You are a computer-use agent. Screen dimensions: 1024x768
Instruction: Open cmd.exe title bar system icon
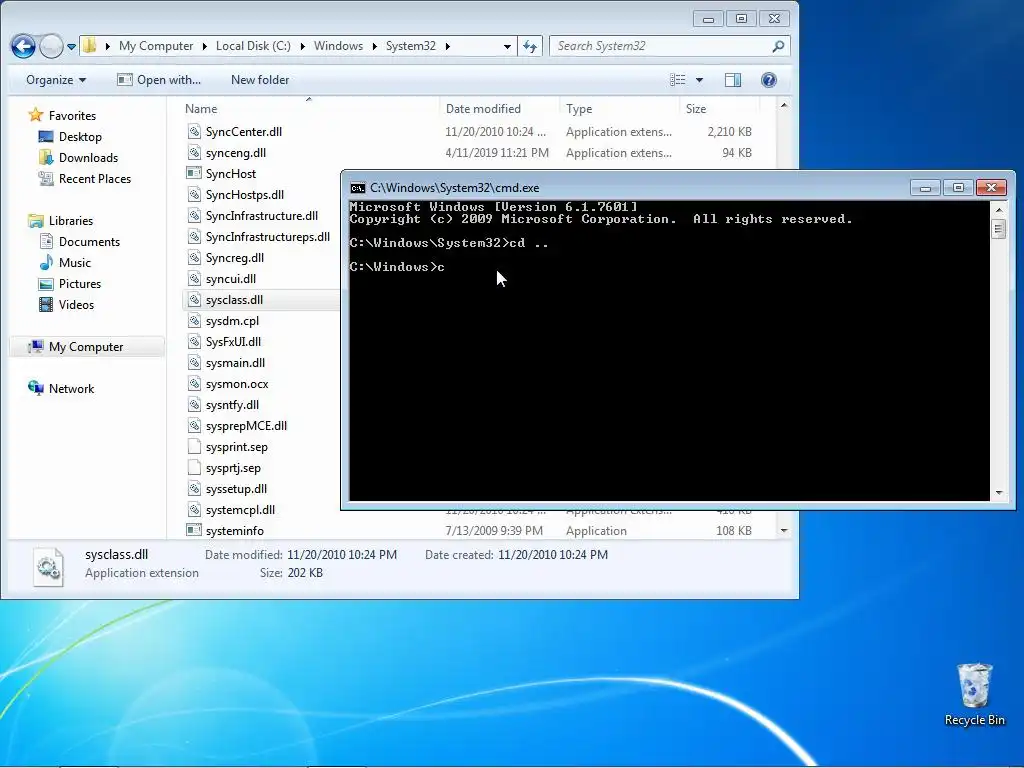357,188
